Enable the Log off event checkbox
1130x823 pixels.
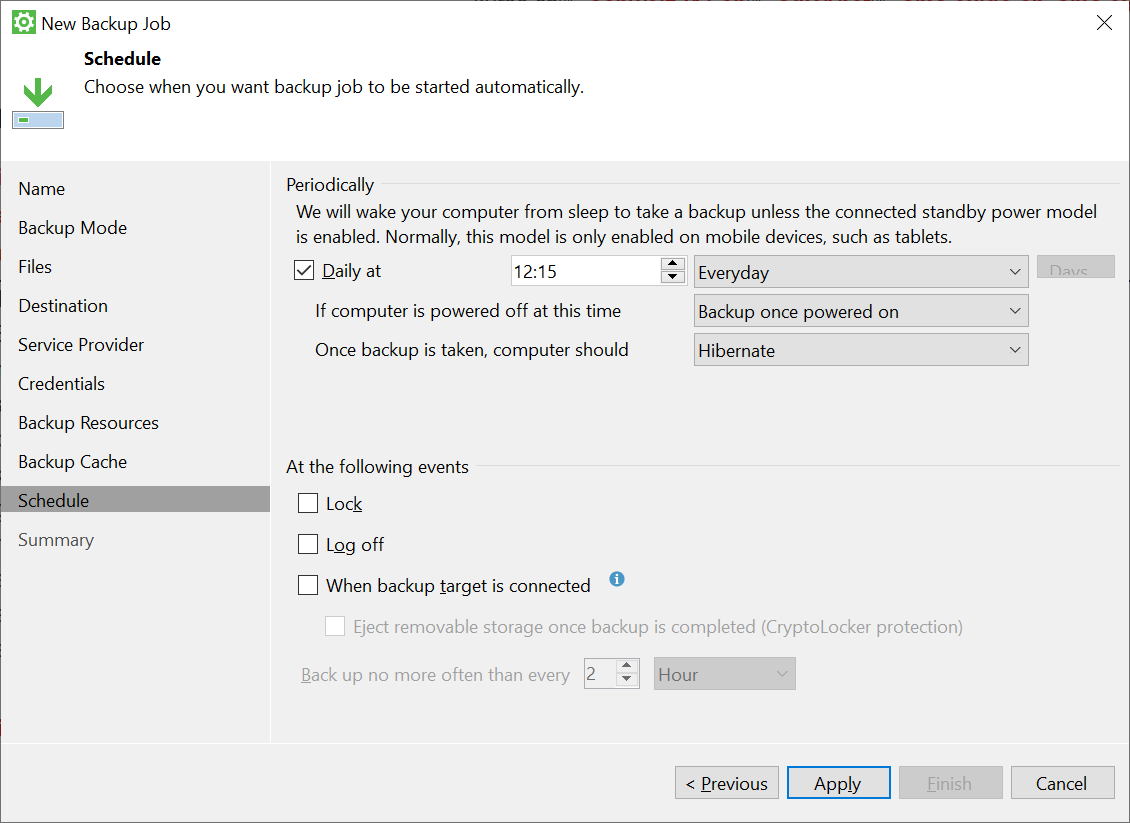coord(308,543)
